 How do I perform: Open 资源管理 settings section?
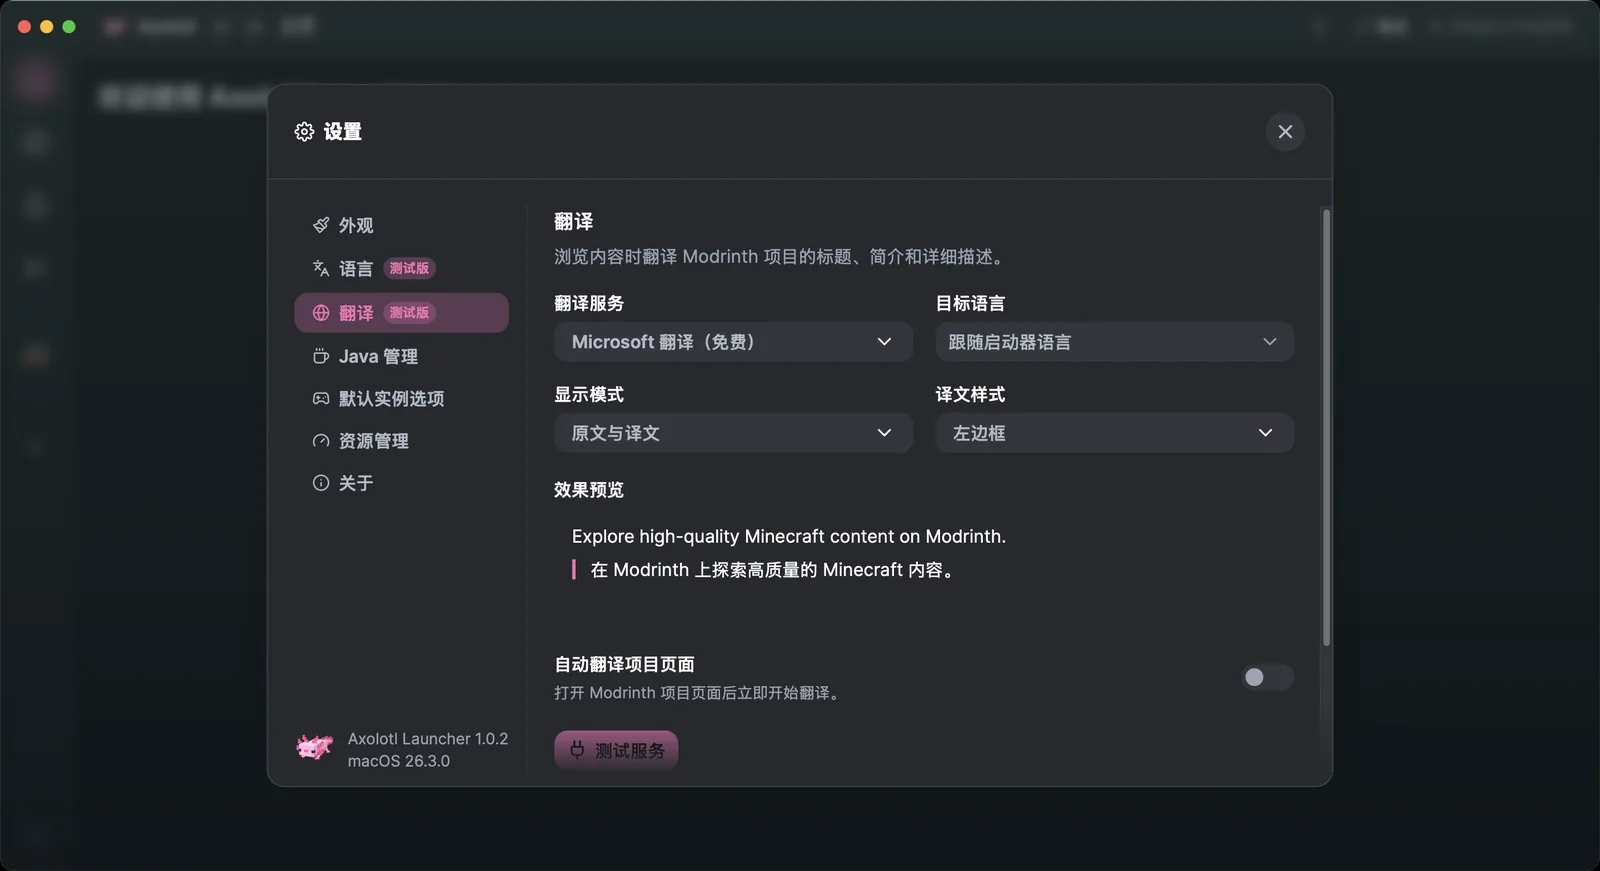coord(401,441)
